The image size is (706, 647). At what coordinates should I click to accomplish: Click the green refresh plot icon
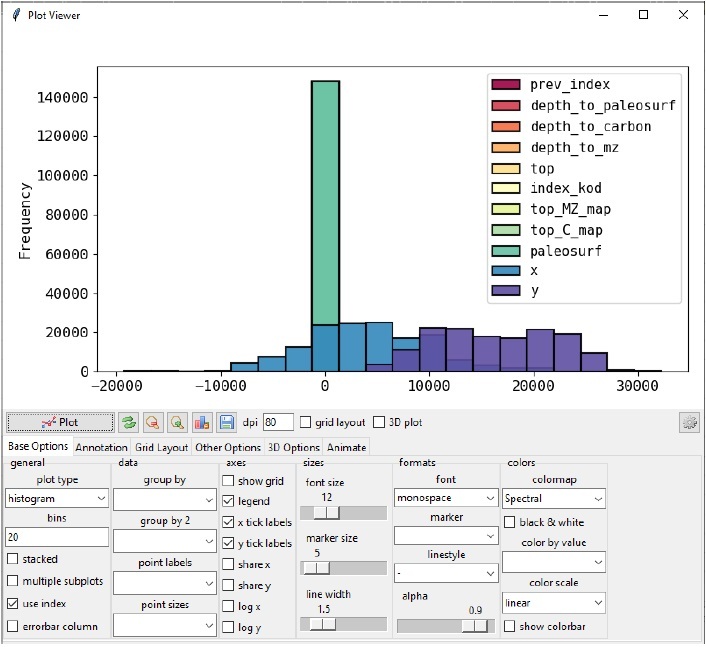129,422
